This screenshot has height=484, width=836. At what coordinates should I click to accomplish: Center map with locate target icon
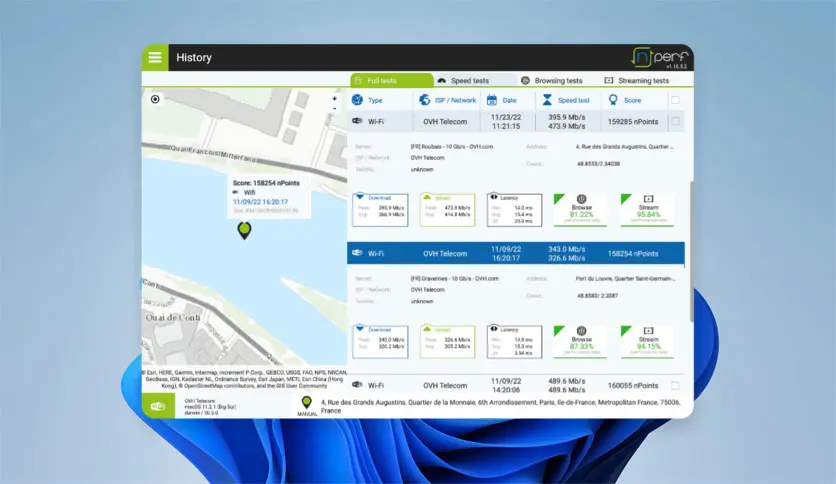coord(155,99)
